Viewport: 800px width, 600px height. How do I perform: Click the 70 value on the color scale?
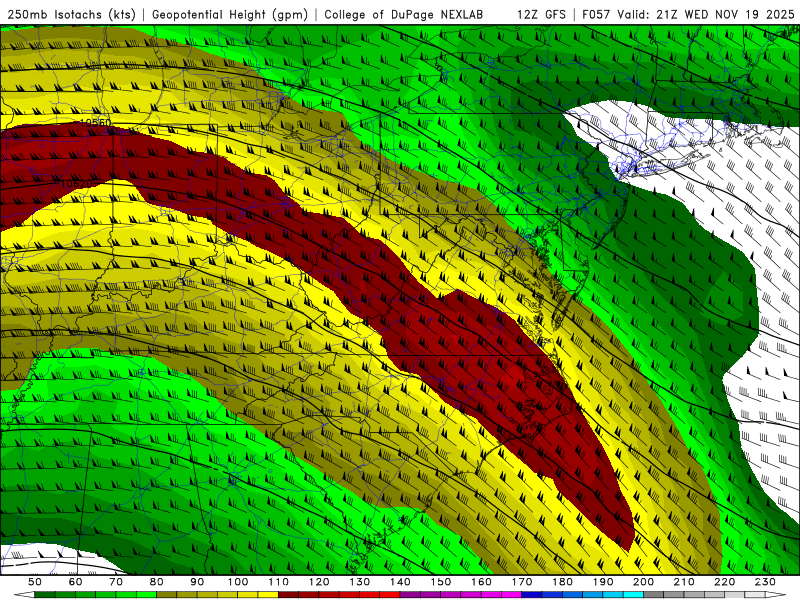116,582
